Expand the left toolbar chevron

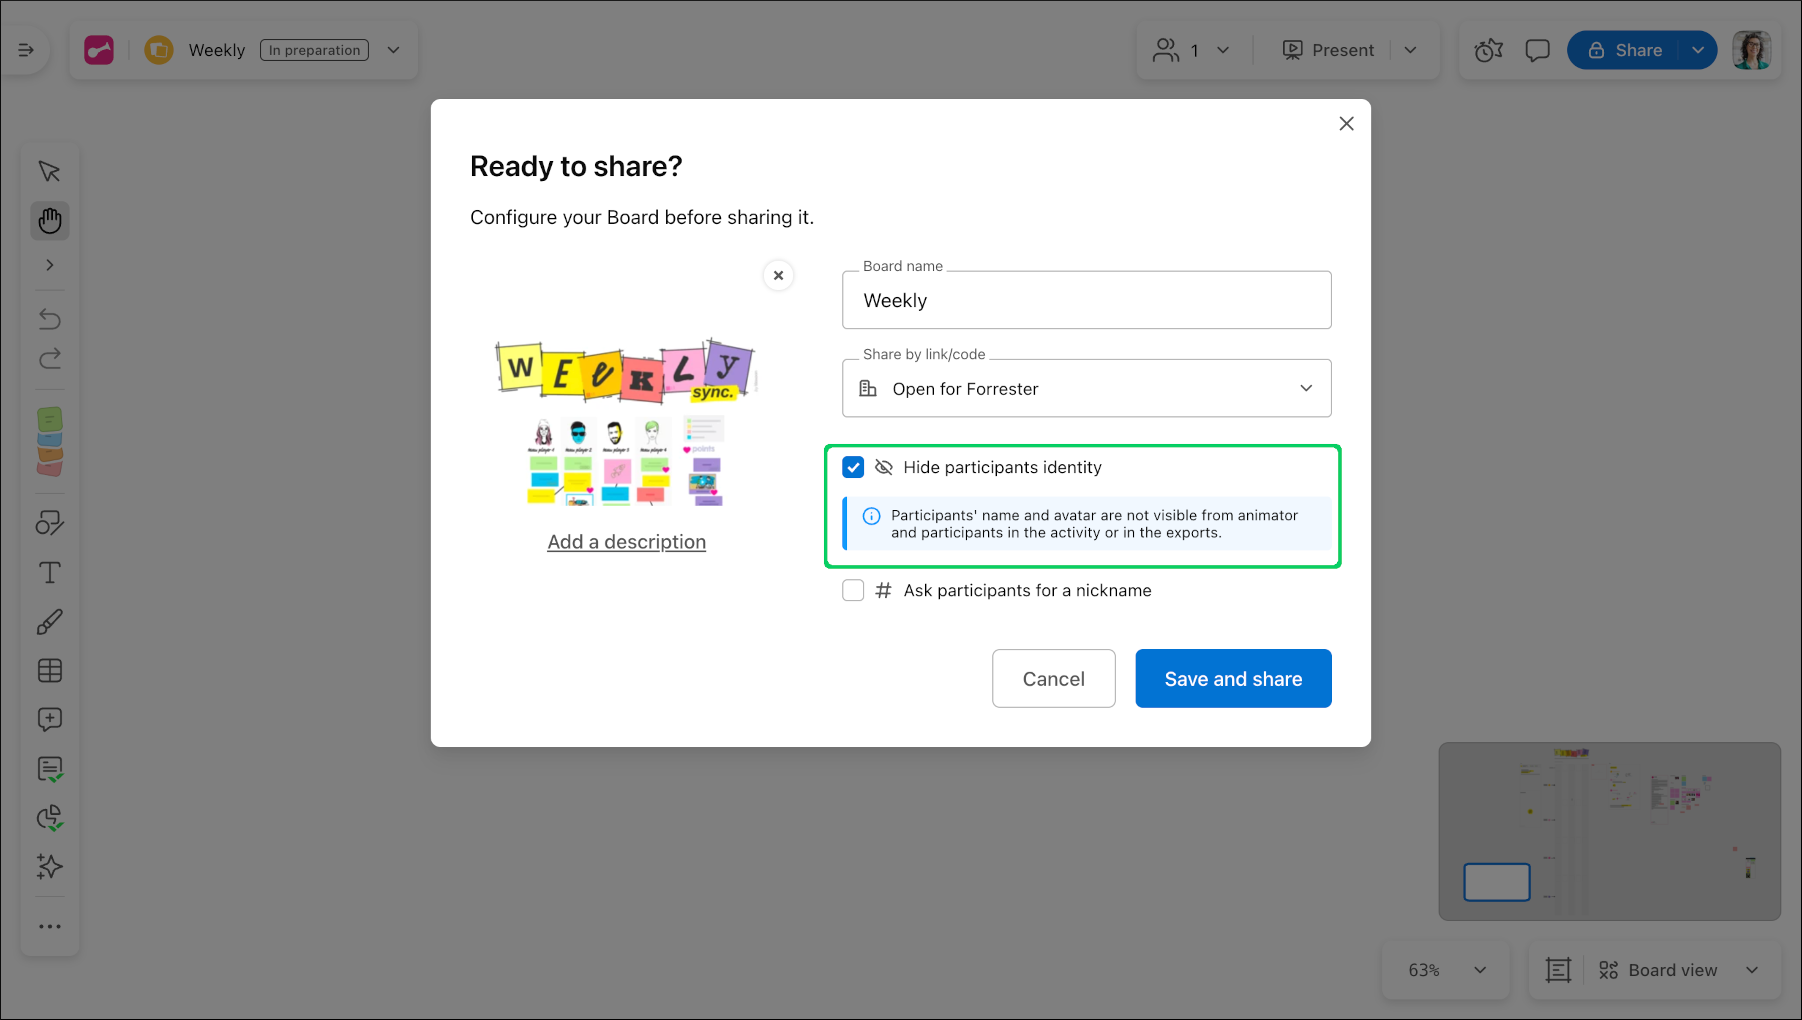click(x=50, y=265)
